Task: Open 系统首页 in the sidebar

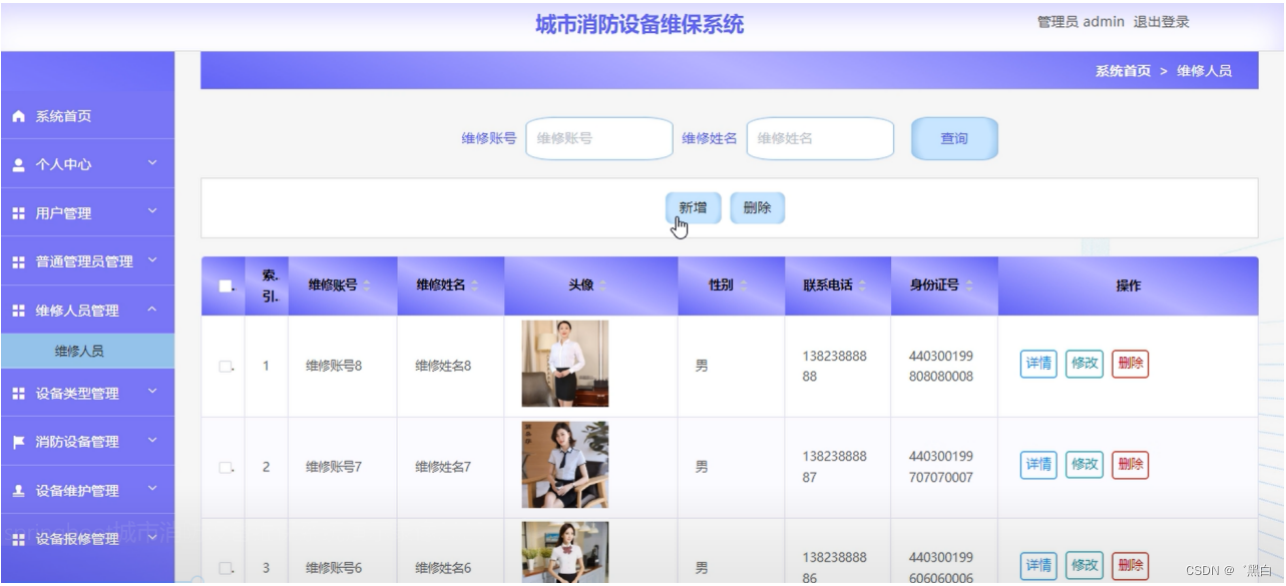Action: pos(87,116)
